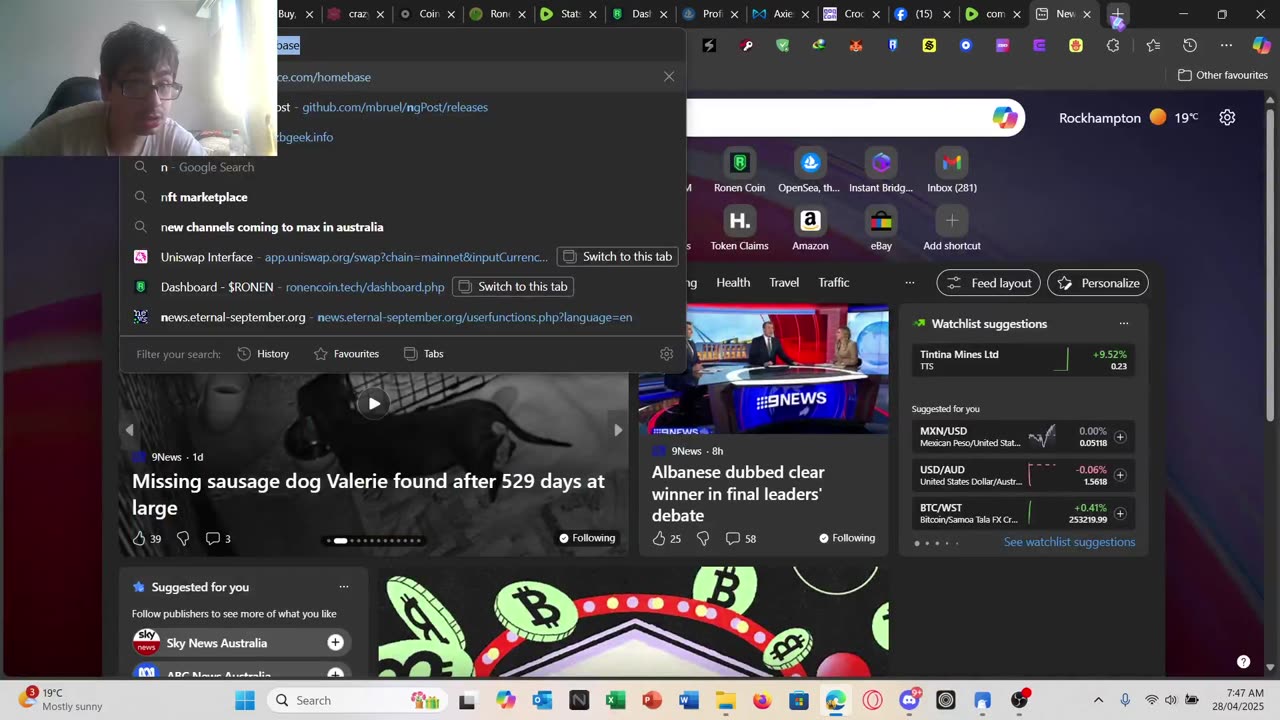Click Add shortcut plus tile
The height and width of the screenshot is (720, 1280).
(x=952, y=229)
